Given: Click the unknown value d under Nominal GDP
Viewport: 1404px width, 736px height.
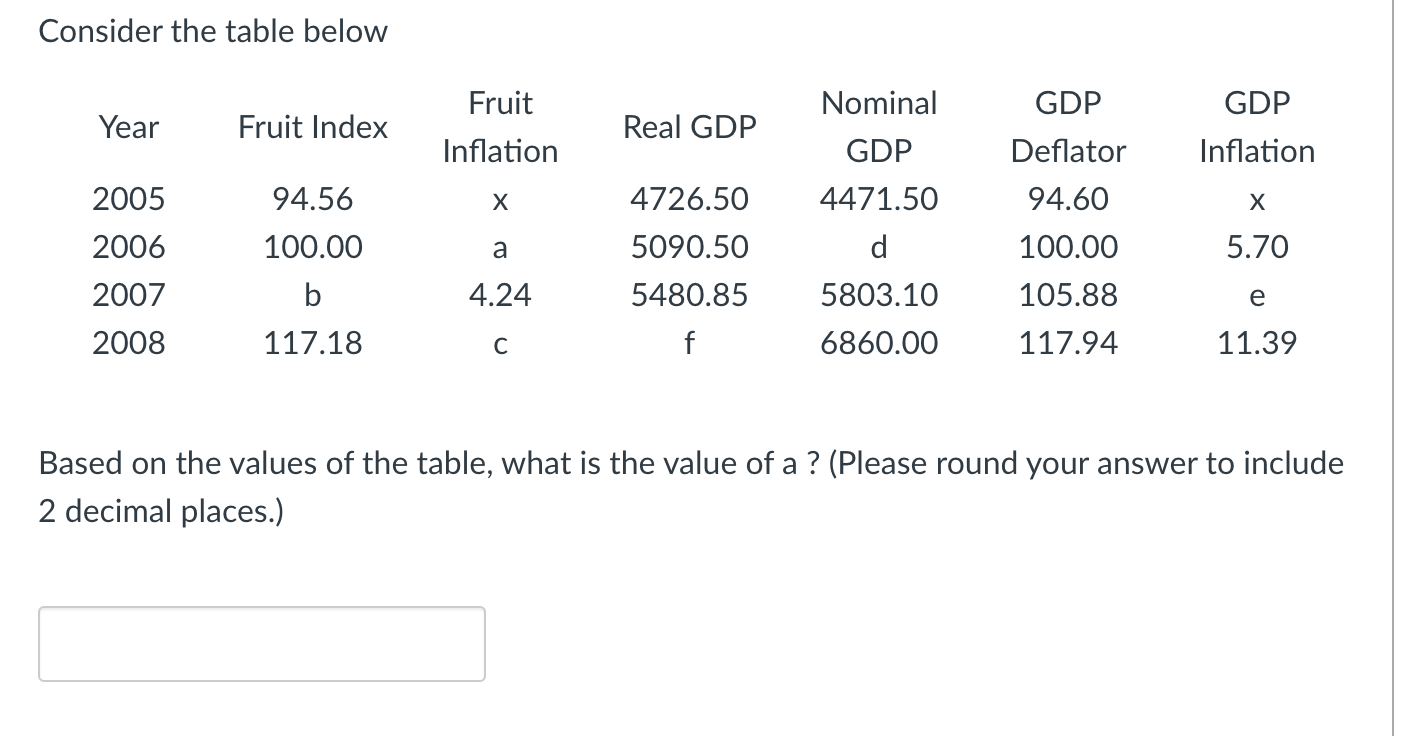Looking at the screenshot, I should pyautogui.click(x=877, y=247).
